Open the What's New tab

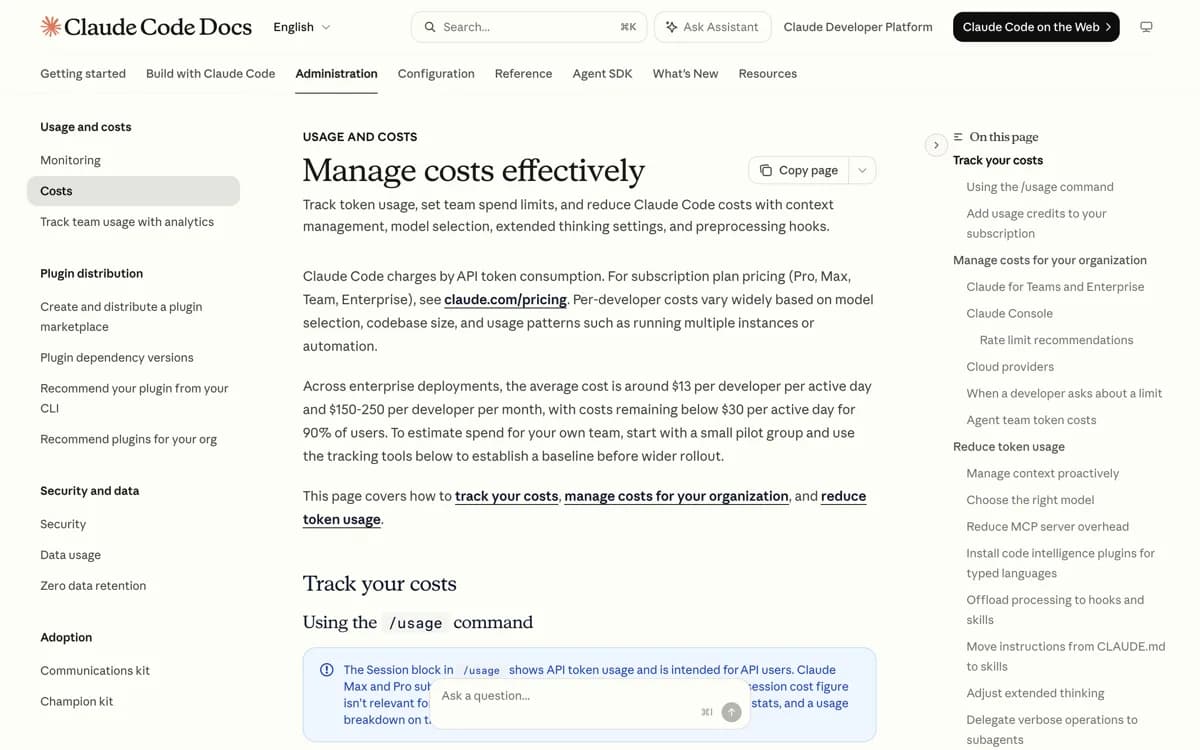click(685, 73)
